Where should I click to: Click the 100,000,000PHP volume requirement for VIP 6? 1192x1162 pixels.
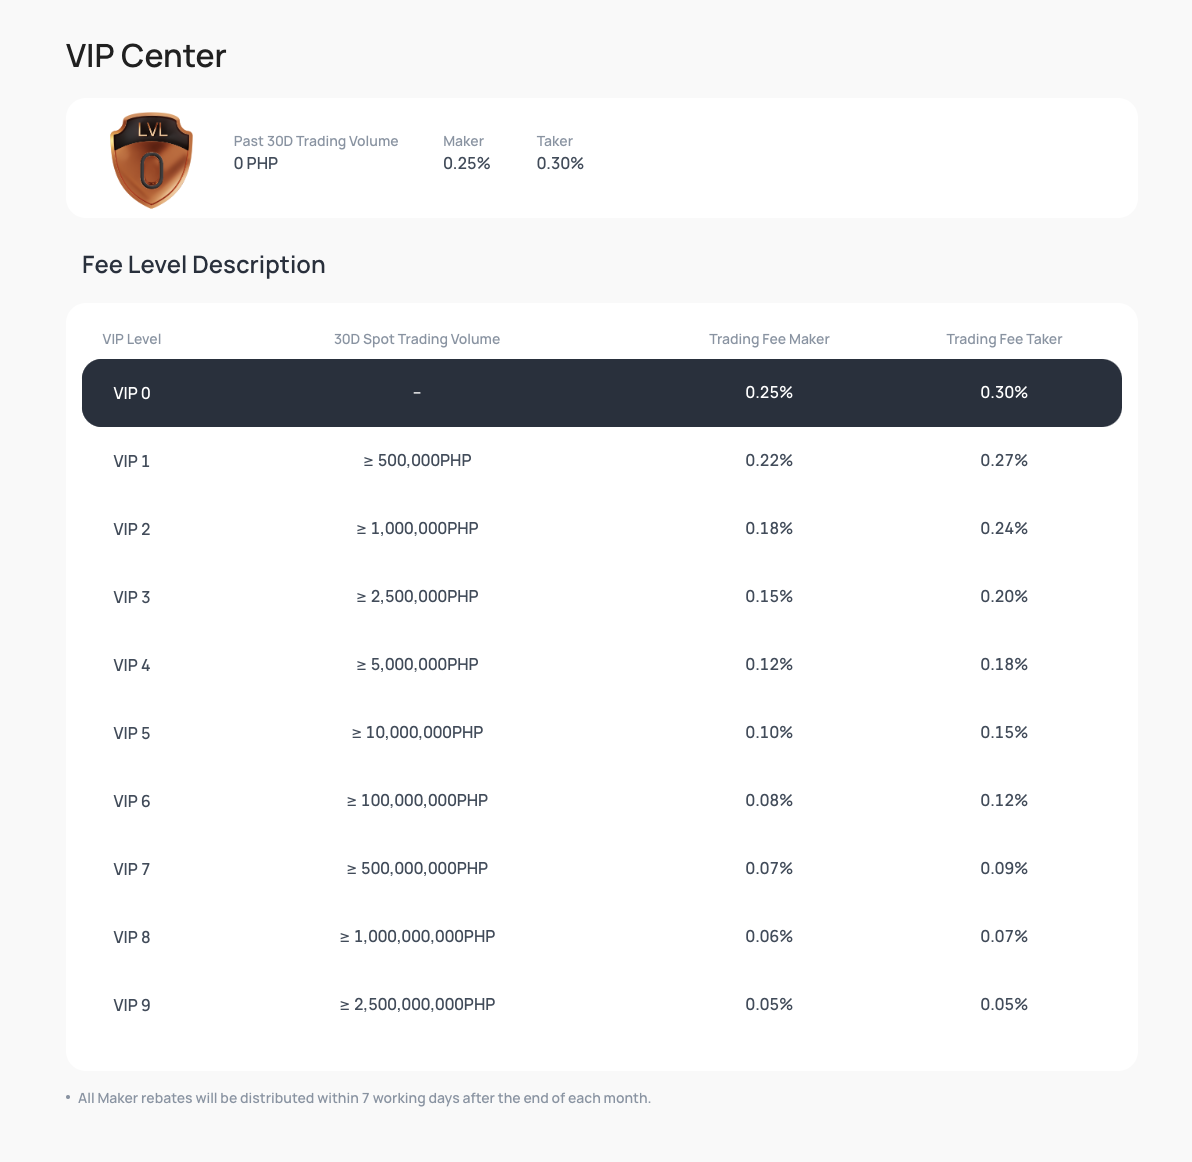click(417, 800)
